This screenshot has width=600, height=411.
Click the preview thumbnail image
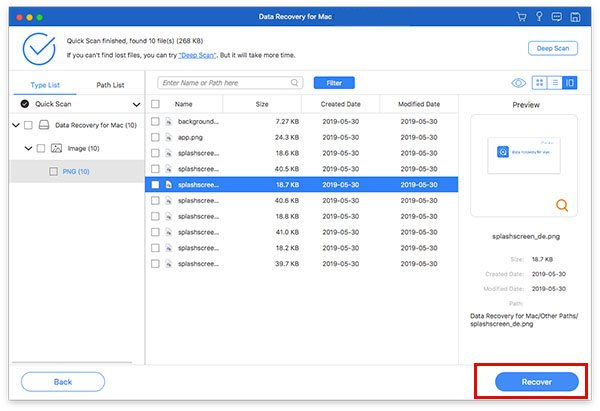click(524, 155)
